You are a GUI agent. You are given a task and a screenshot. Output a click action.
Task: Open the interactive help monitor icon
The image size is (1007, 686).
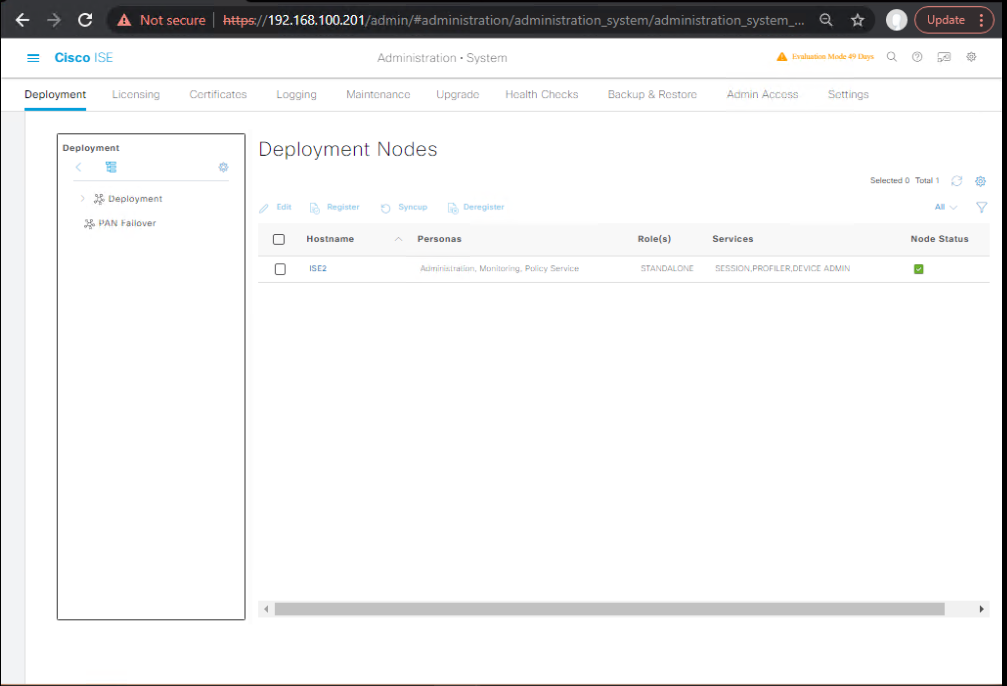tap(943, 57)
